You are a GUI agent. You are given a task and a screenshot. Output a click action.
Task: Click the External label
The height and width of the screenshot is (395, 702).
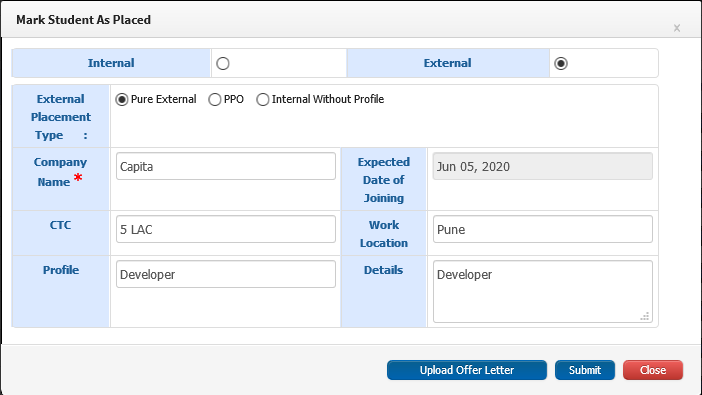447,63
